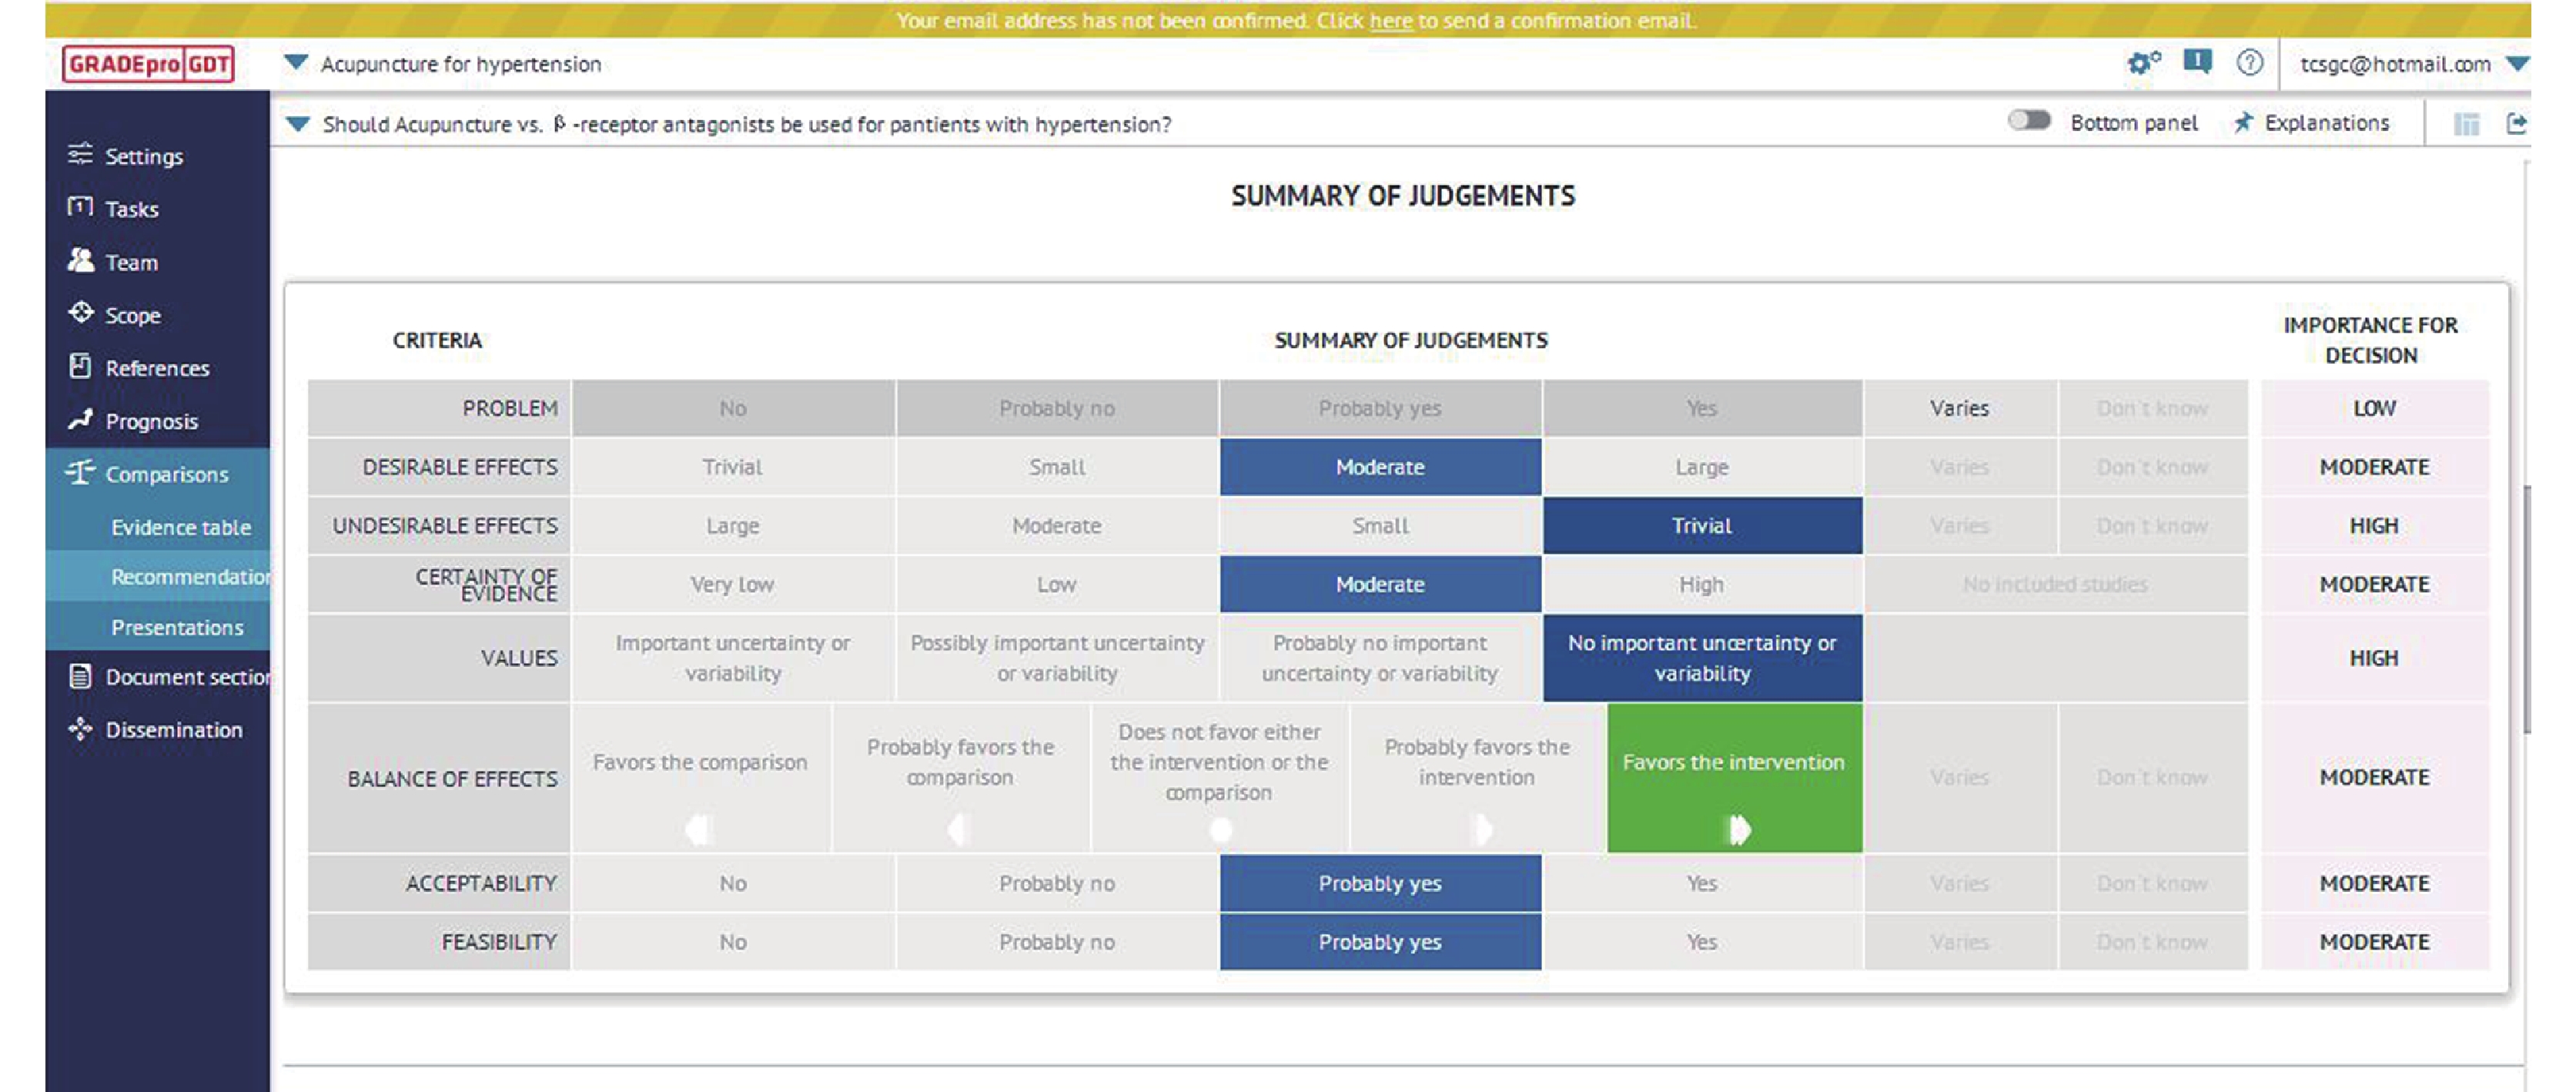
Task: Open the Presentations submenu item
Action: (177, 627)
